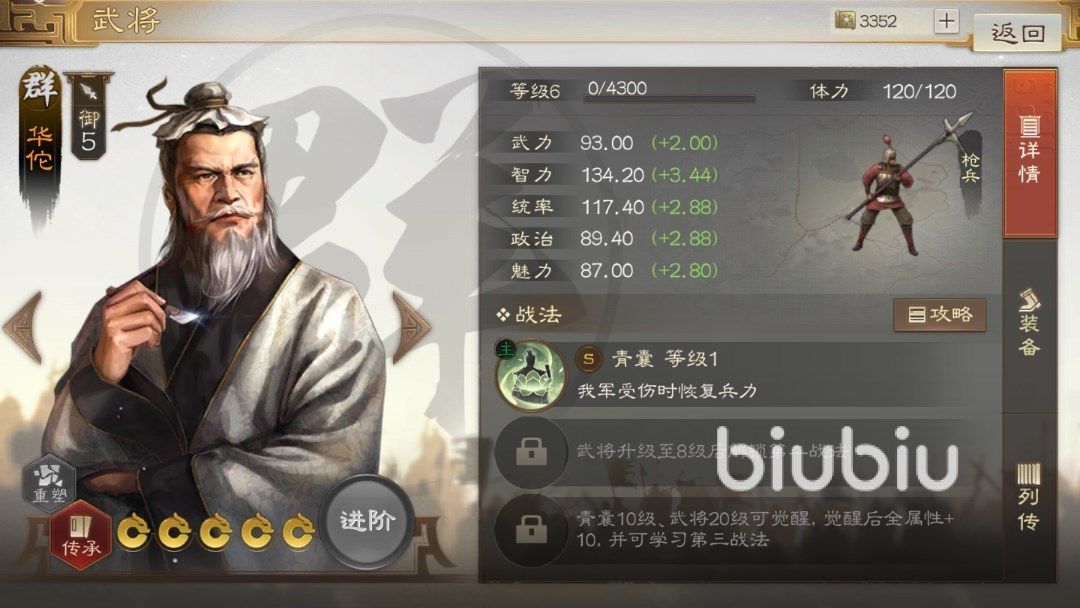This screenshot has width=1080, height=608.
Task: Click the level experience progress bar
Action: [x=669, y=99]
